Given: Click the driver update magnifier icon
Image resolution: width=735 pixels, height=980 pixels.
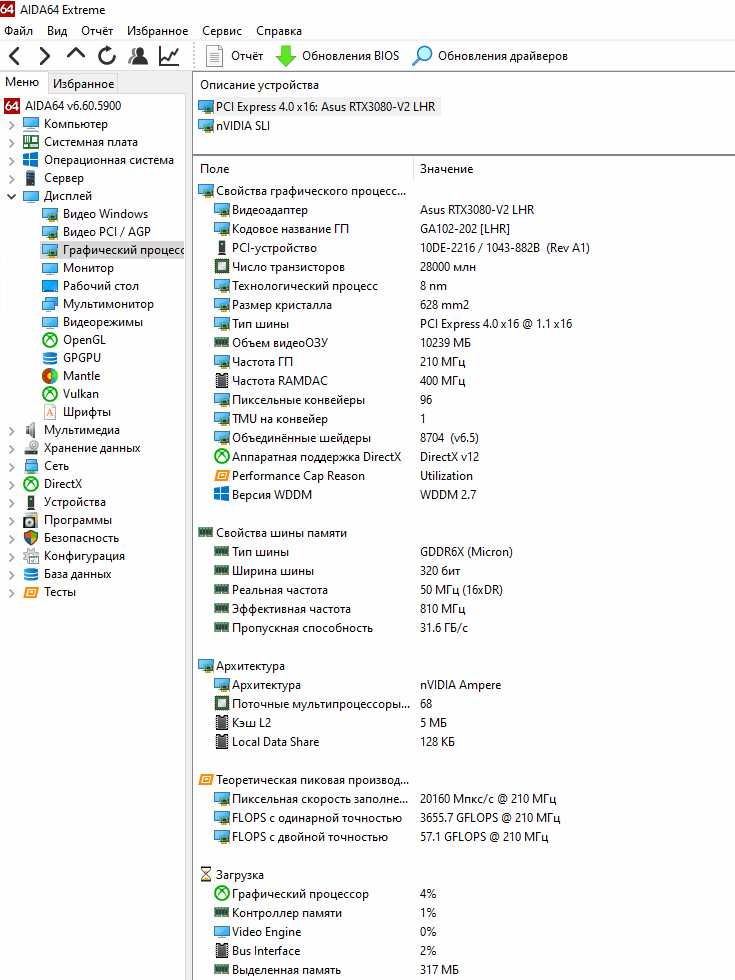Looking at the screenshot, I should pos(422,56).
